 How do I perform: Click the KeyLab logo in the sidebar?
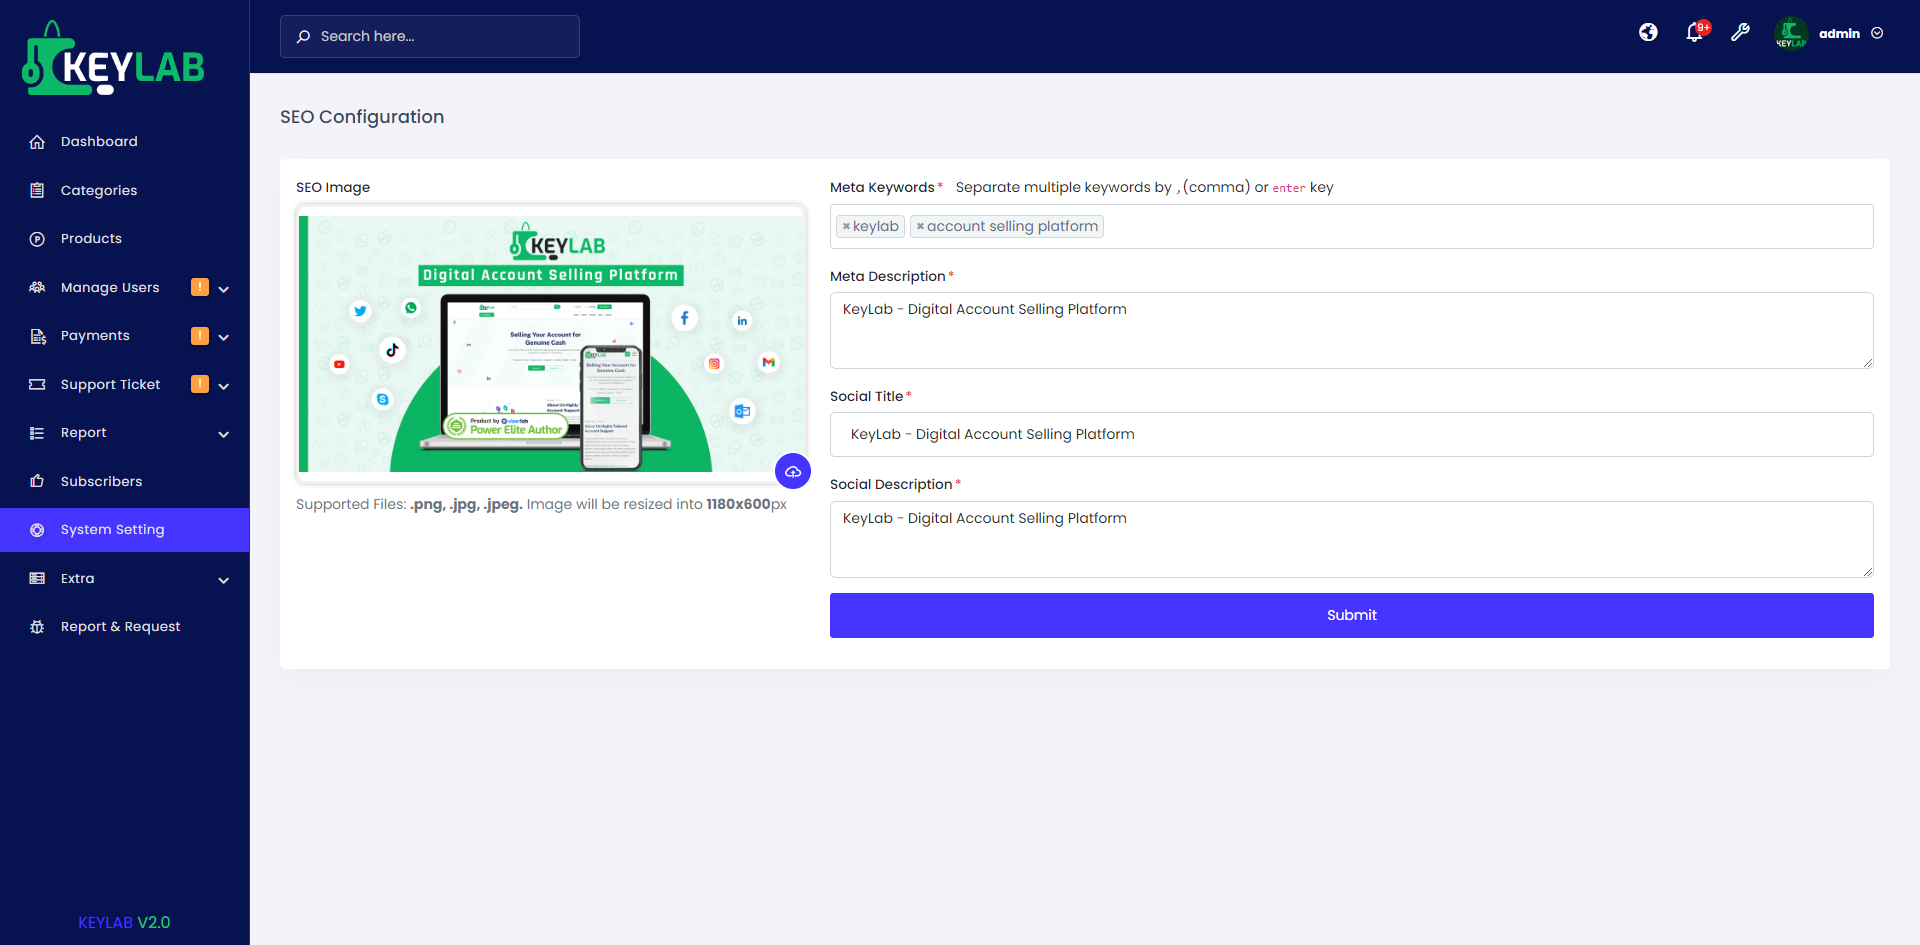pos(113,58)
